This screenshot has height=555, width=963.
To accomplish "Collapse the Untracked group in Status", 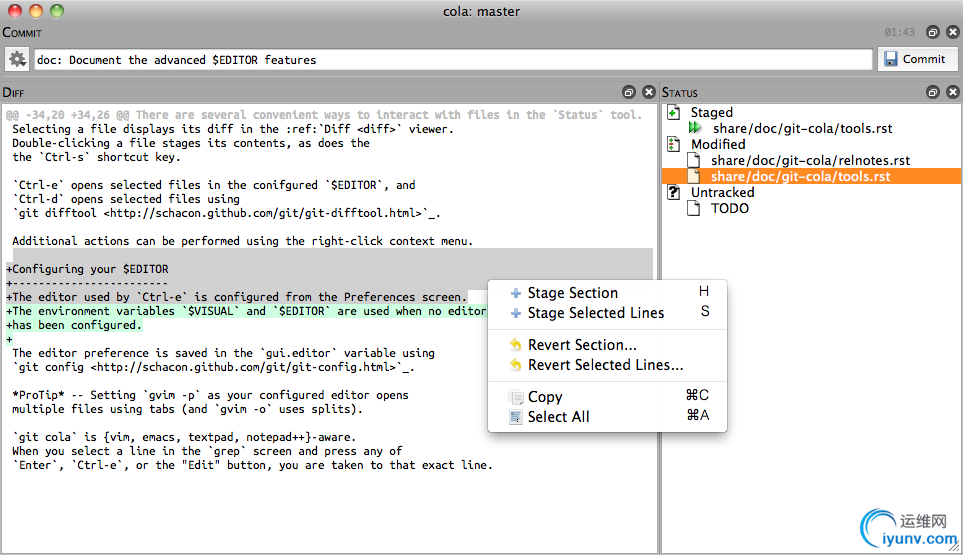I will (x=674, y=193).
